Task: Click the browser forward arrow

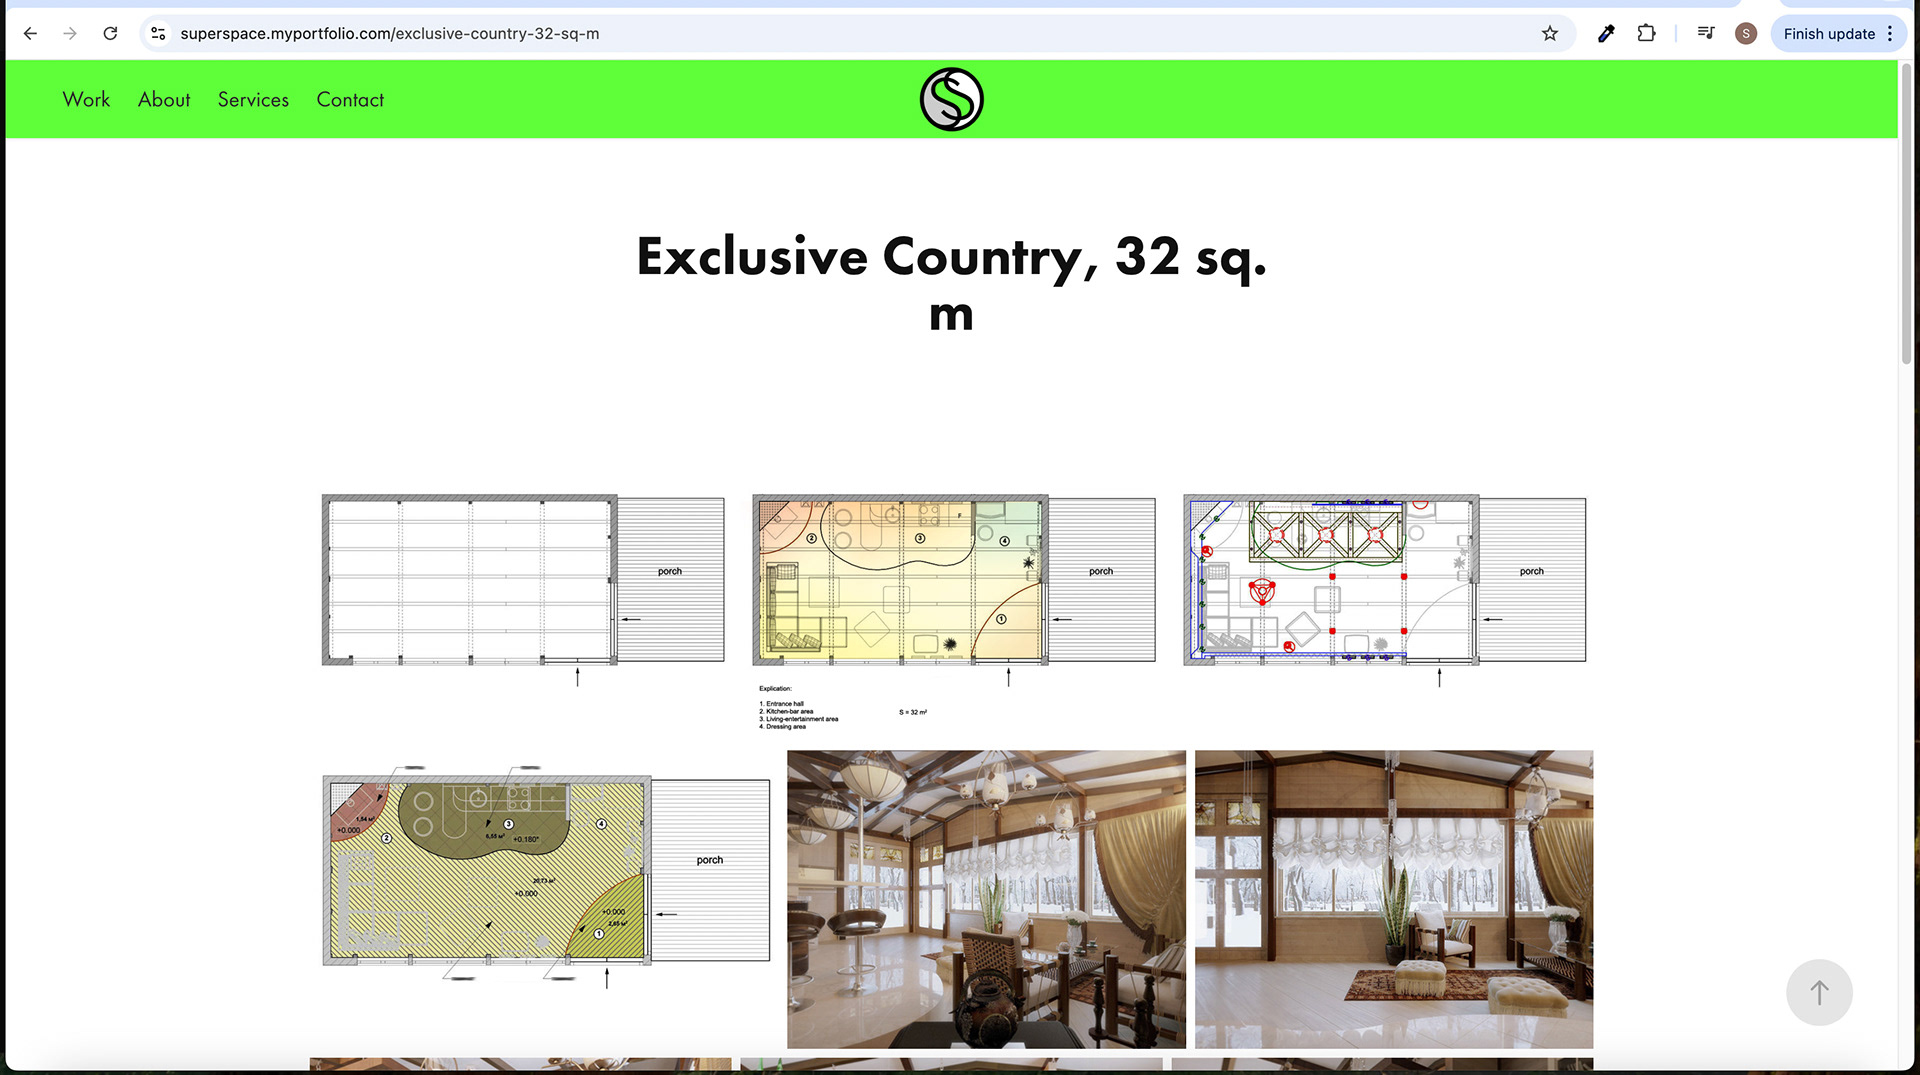Action: (70, 33)
